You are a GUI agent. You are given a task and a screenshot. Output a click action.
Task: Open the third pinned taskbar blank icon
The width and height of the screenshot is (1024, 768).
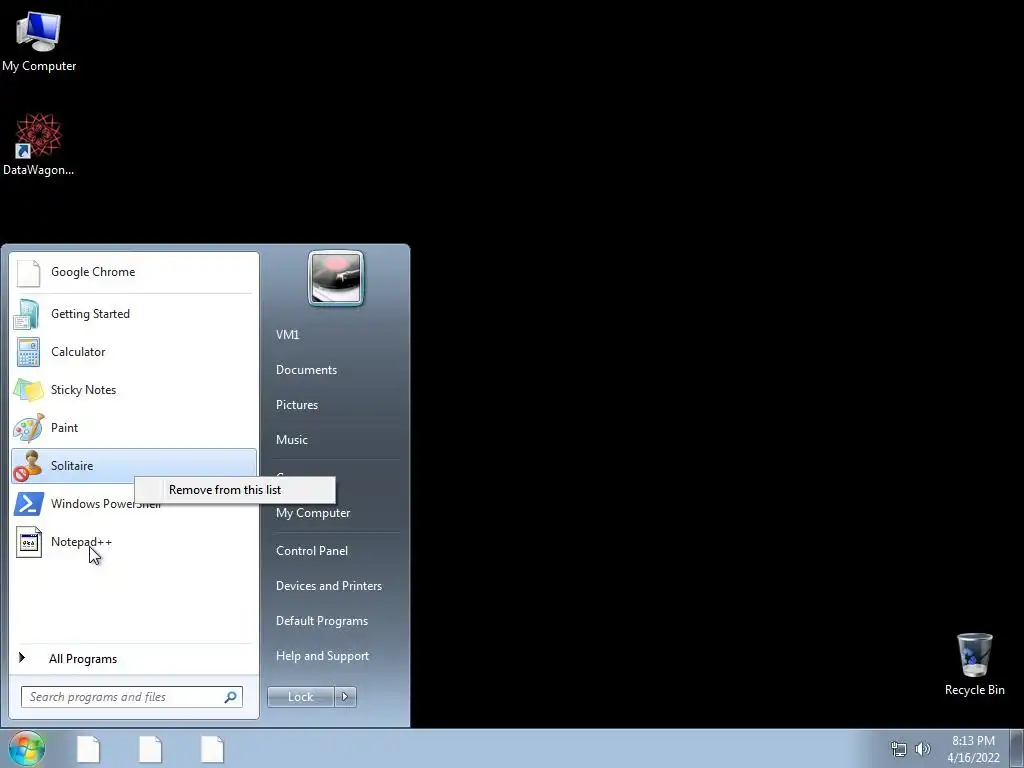tap(212, 749)
